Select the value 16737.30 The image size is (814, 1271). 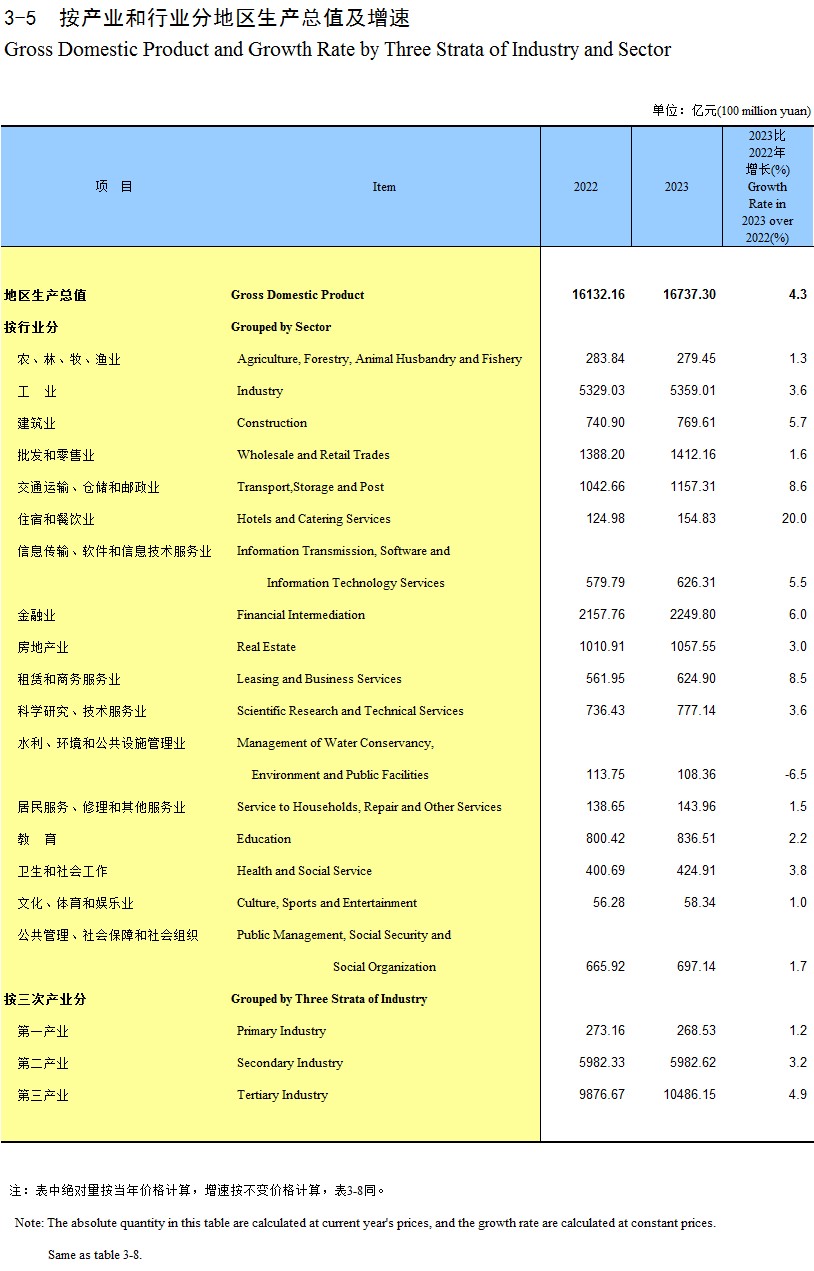click(689, 295)
